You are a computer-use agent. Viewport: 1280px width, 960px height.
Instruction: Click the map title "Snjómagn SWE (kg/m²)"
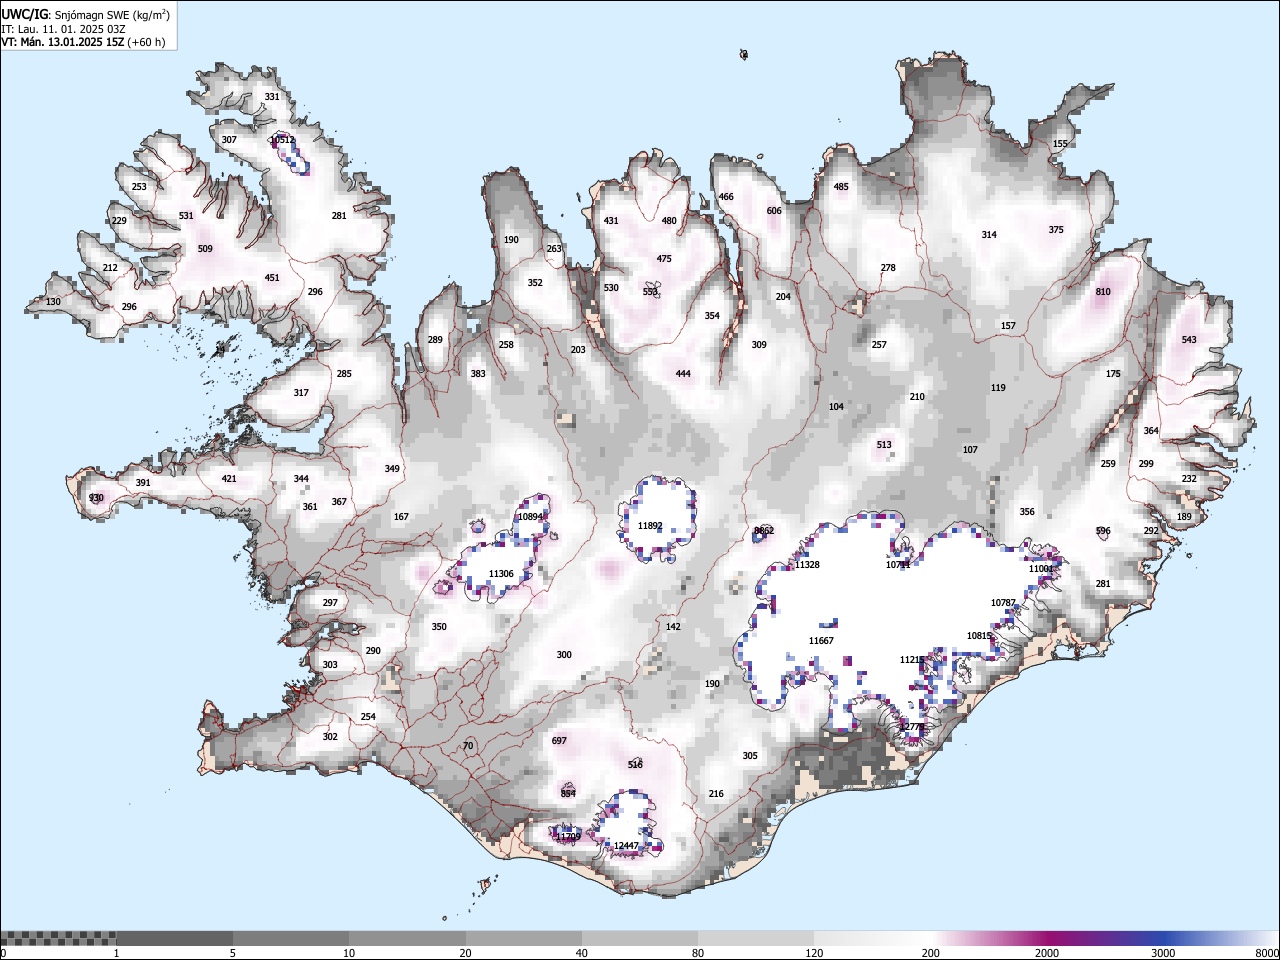click(111, 14)
